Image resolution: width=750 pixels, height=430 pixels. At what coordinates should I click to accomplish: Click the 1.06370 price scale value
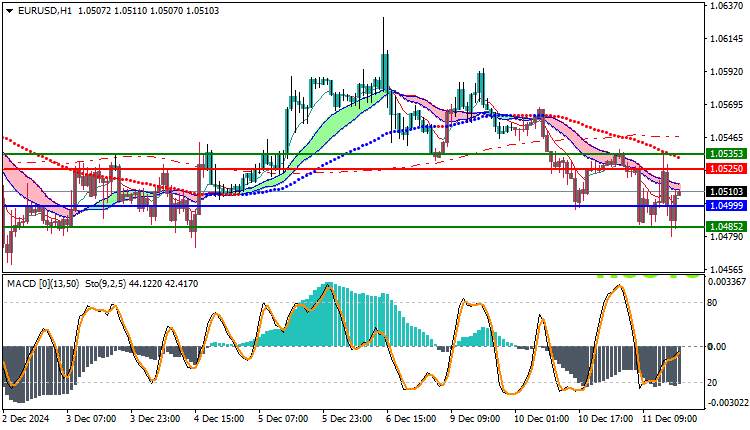click(727, 6)
